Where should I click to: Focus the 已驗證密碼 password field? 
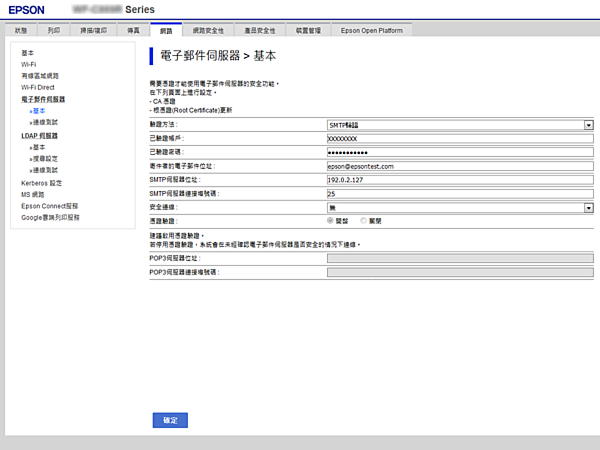click(459, 152)
